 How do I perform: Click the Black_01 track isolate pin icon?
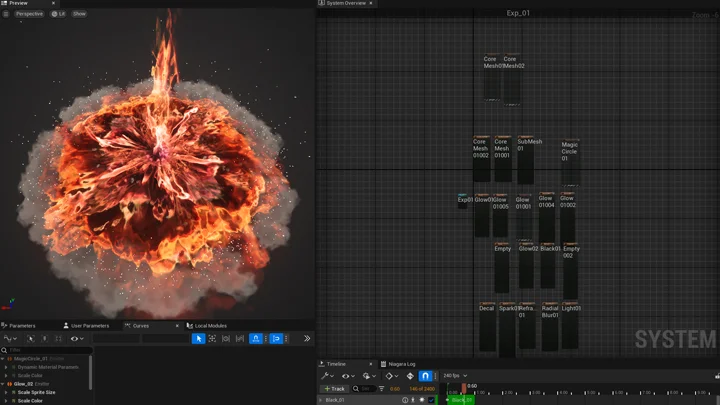[x=413, y=400]
